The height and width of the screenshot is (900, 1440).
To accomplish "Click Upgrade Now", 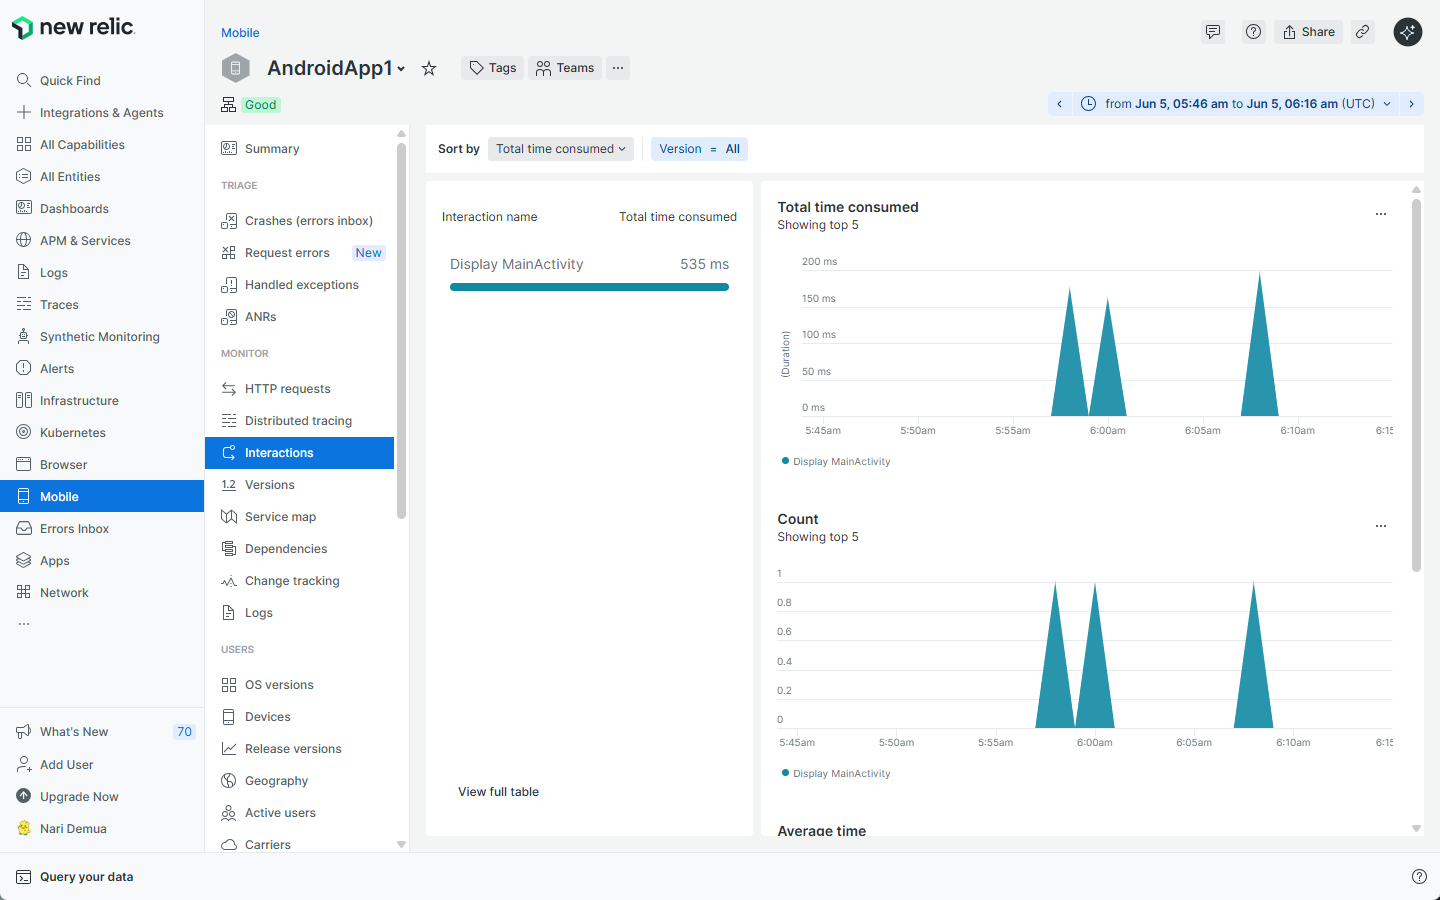I will click(79, 797).
